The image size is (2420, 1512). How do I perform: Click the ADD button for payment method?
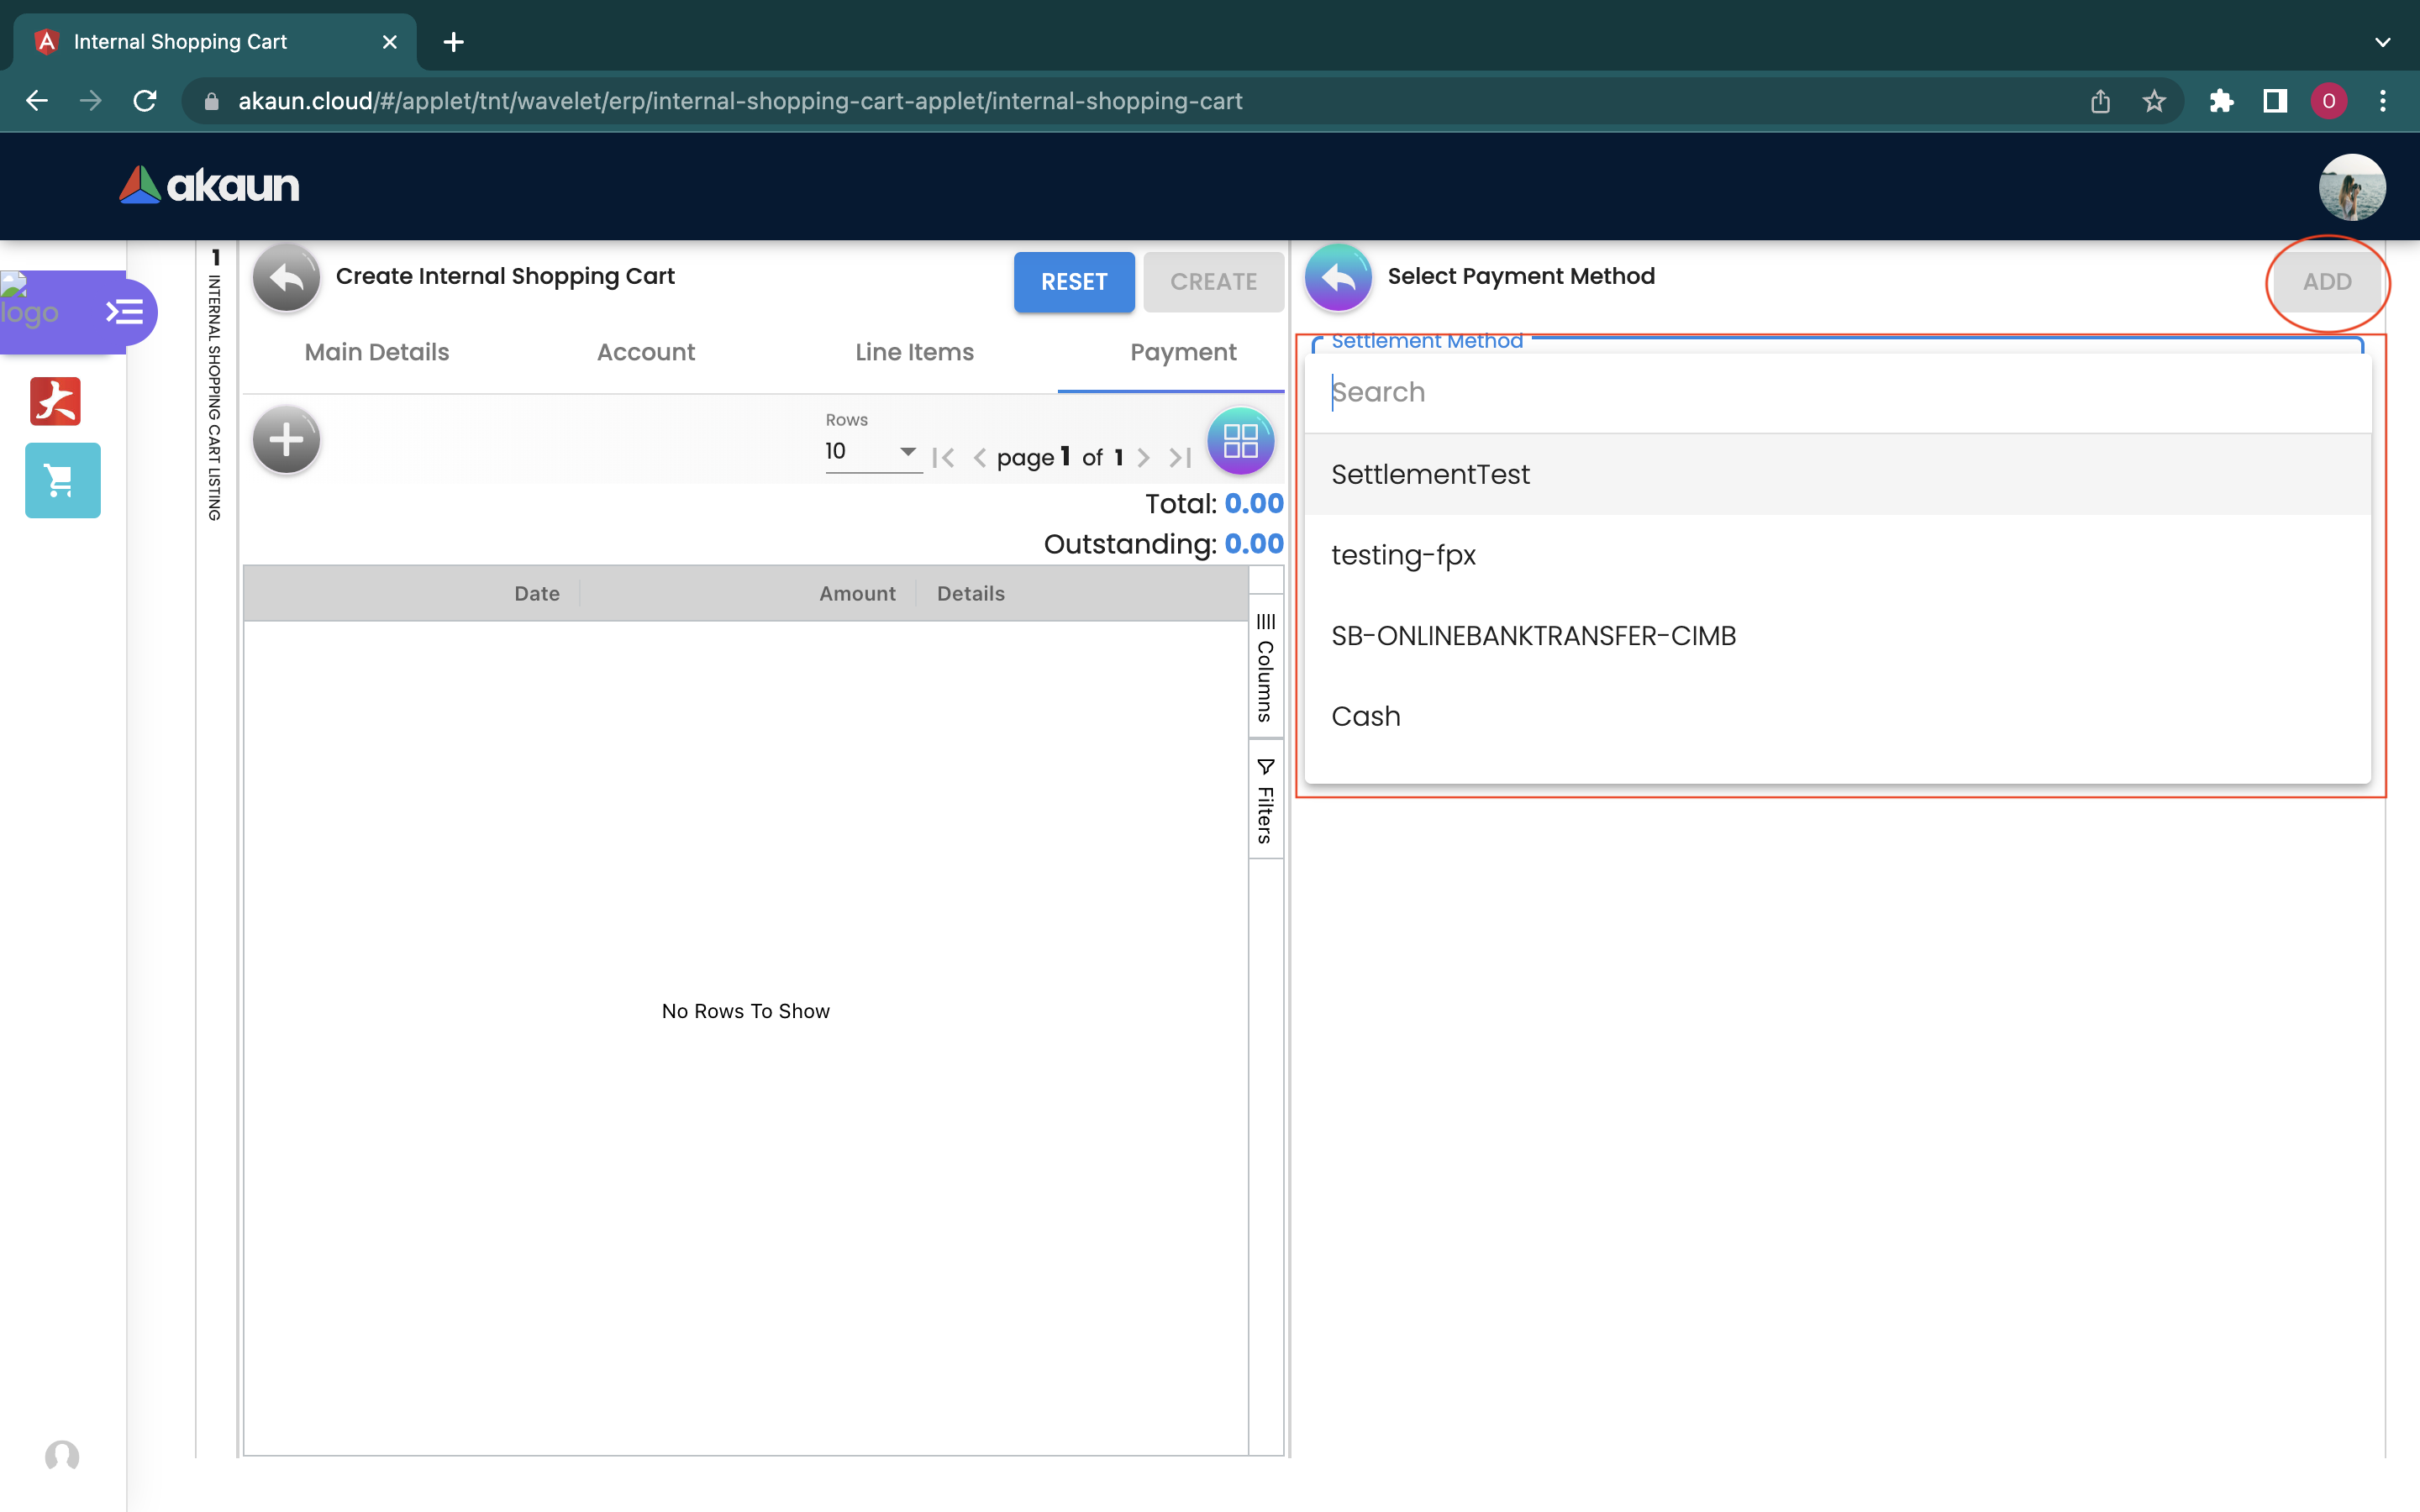[2326, 282]
